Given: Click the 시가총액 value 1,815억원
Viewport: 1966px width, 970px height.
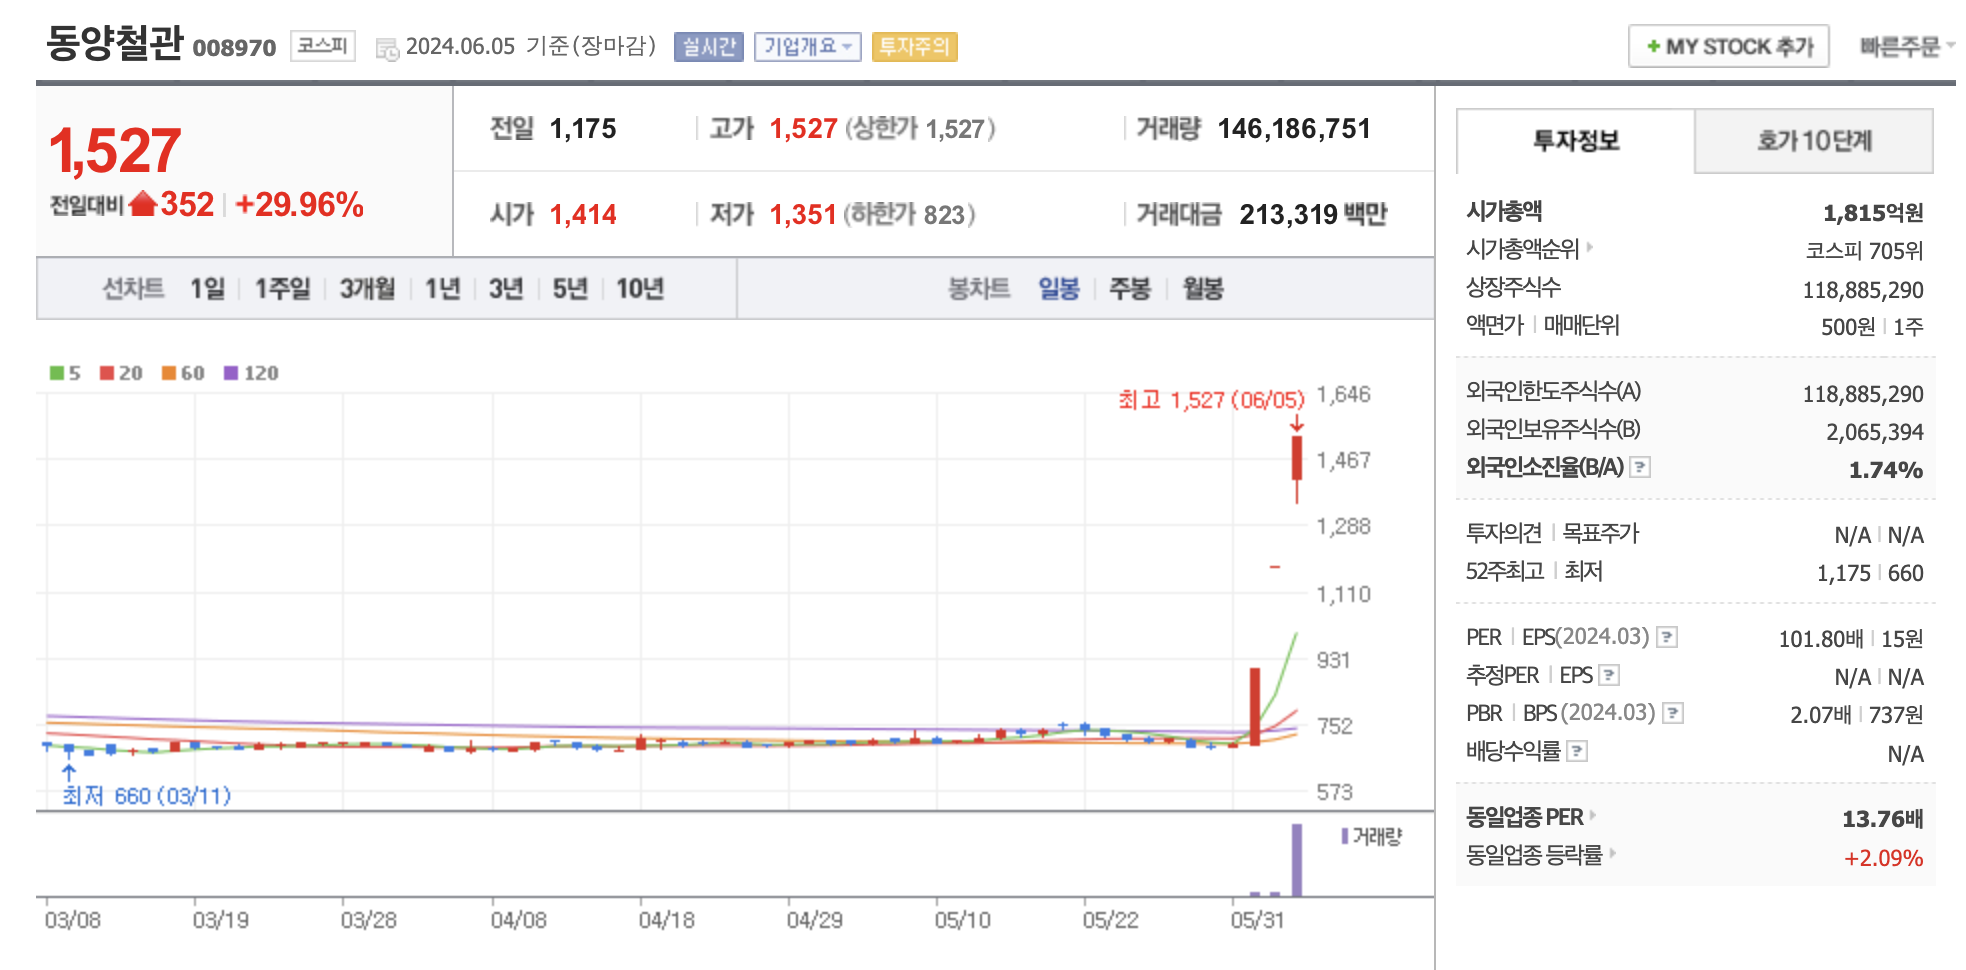Looking at the screenshot, I should point(1873,212).
